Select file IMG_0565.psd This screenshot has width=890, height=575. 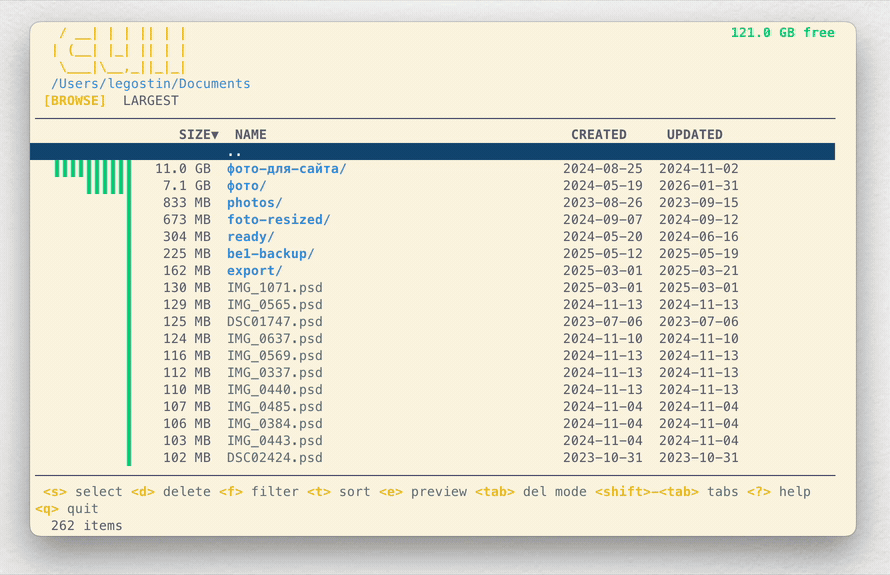275,305
